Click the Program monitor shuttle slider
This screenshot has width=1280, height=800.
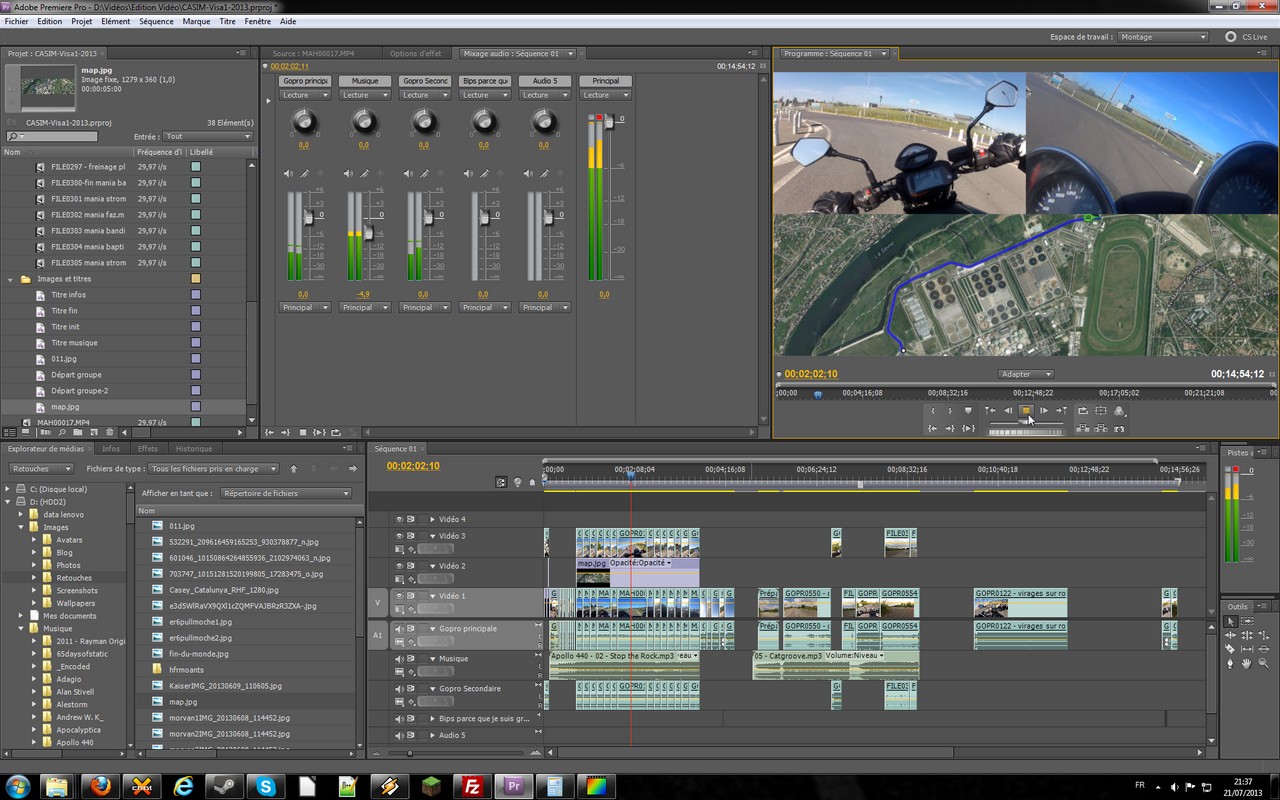point(1026,423)
